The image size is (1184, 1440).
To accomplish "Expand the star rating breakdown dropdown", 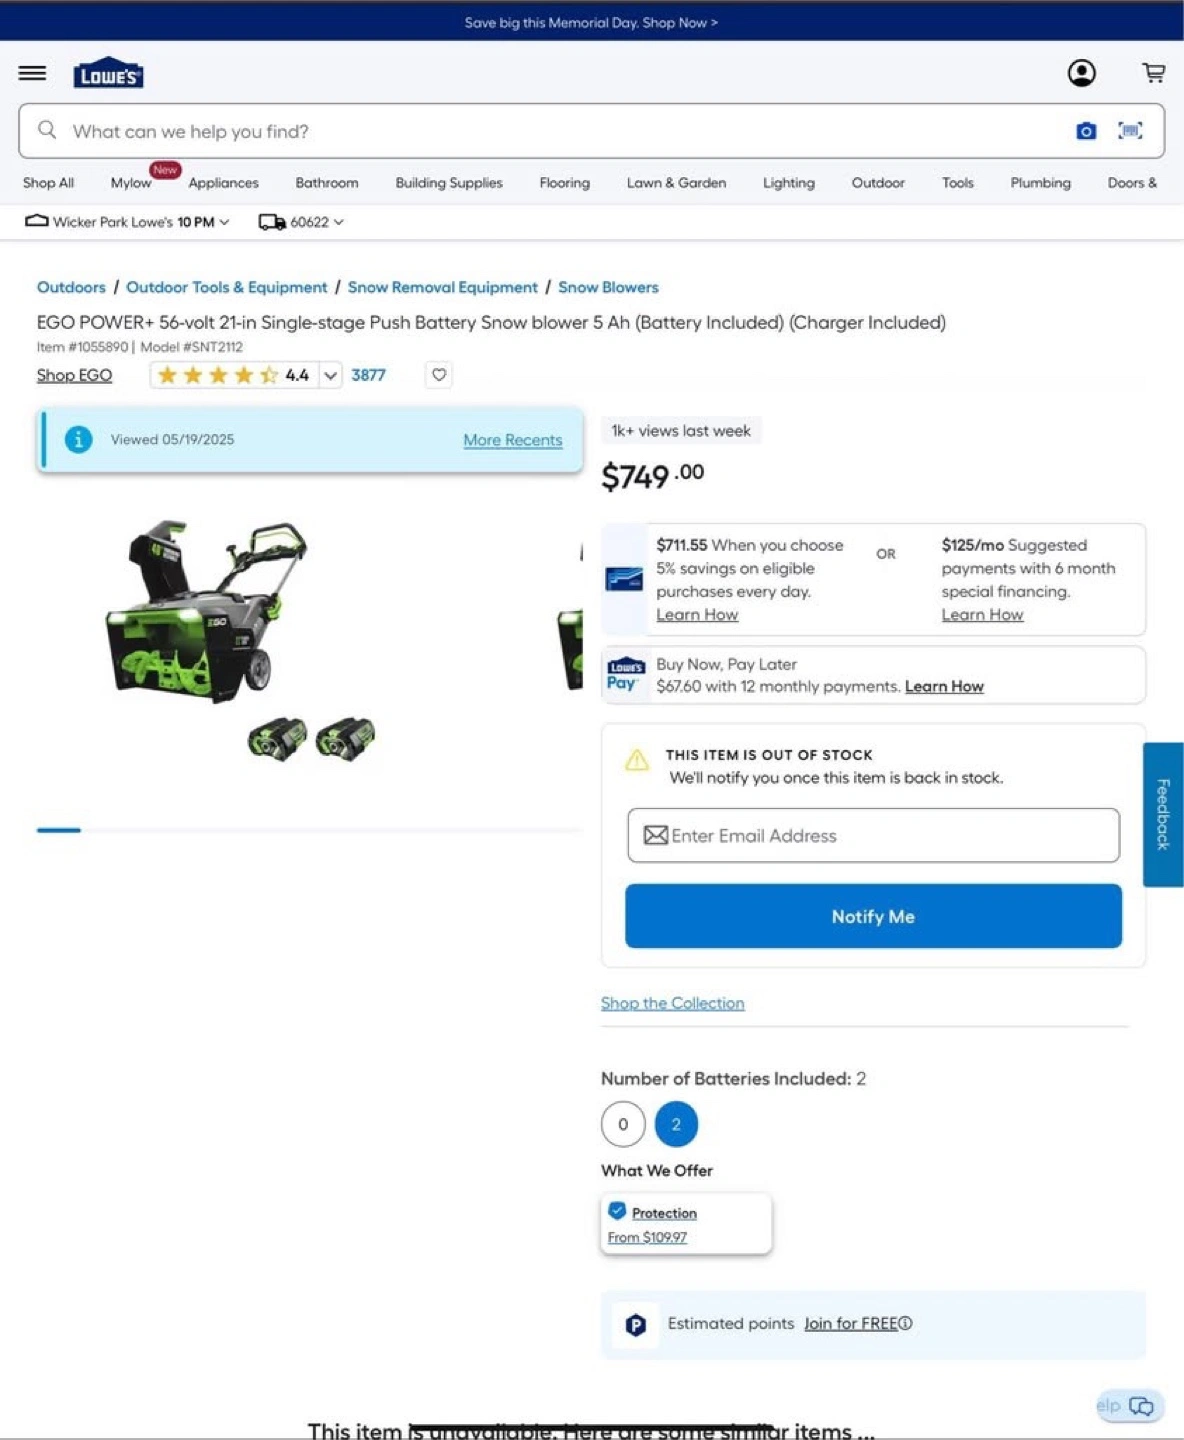I will point(330,375).
